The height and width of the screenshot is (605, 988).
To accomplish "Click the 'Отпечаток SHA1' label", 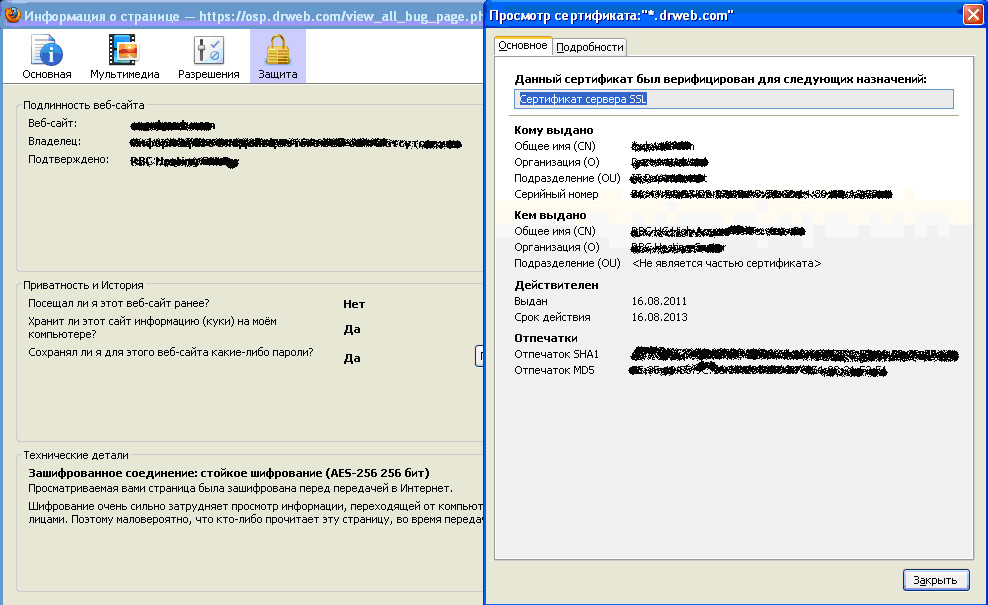I will (x=556, y=354).
